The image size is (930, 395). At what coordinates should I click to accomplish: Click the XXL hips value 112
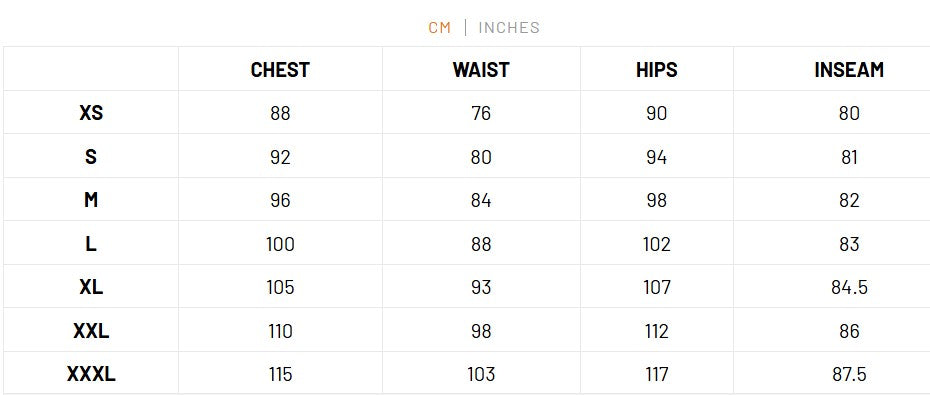point(657,331)
